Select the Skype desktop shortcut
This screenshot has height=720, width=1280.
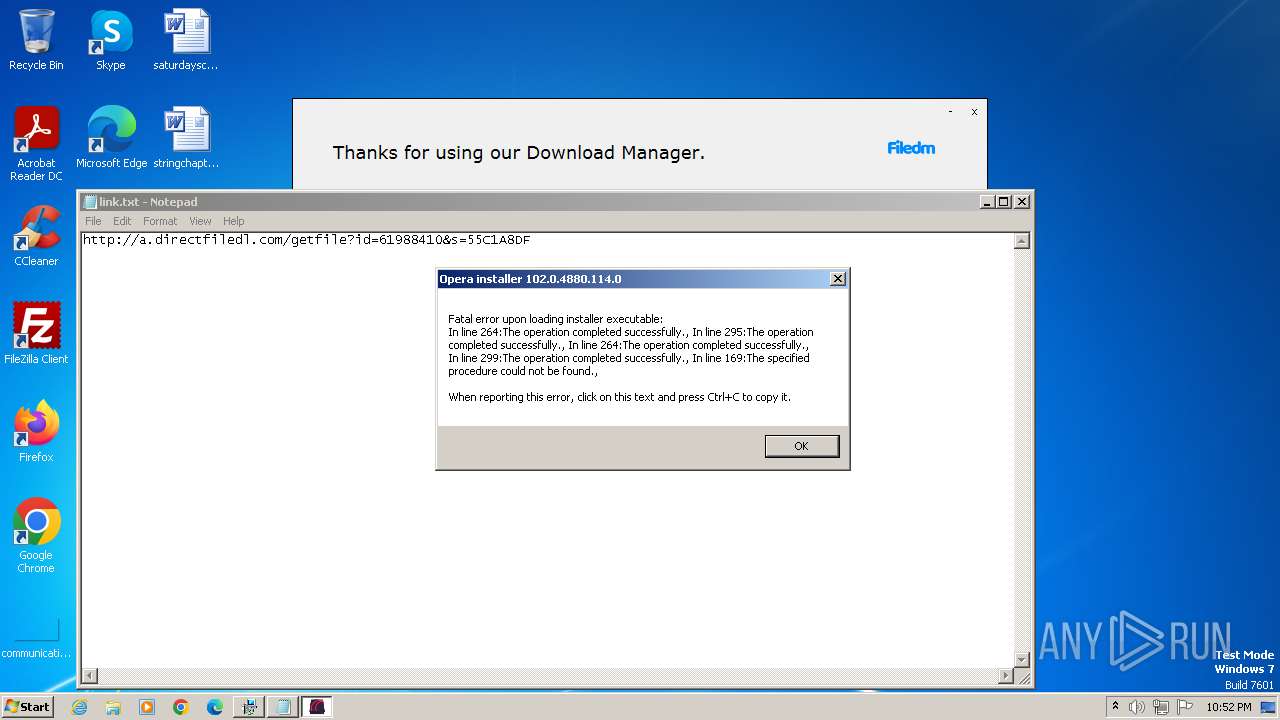coord(110,40)
